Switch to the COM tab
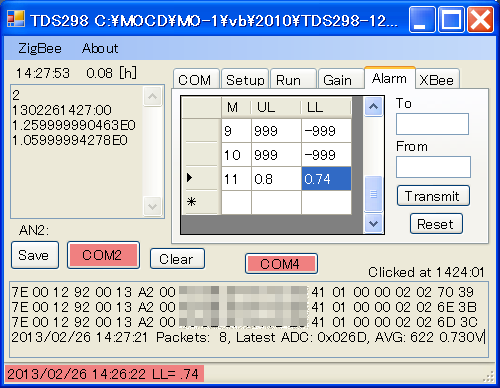This screenshot has width=500, height=388. [195, 79]
